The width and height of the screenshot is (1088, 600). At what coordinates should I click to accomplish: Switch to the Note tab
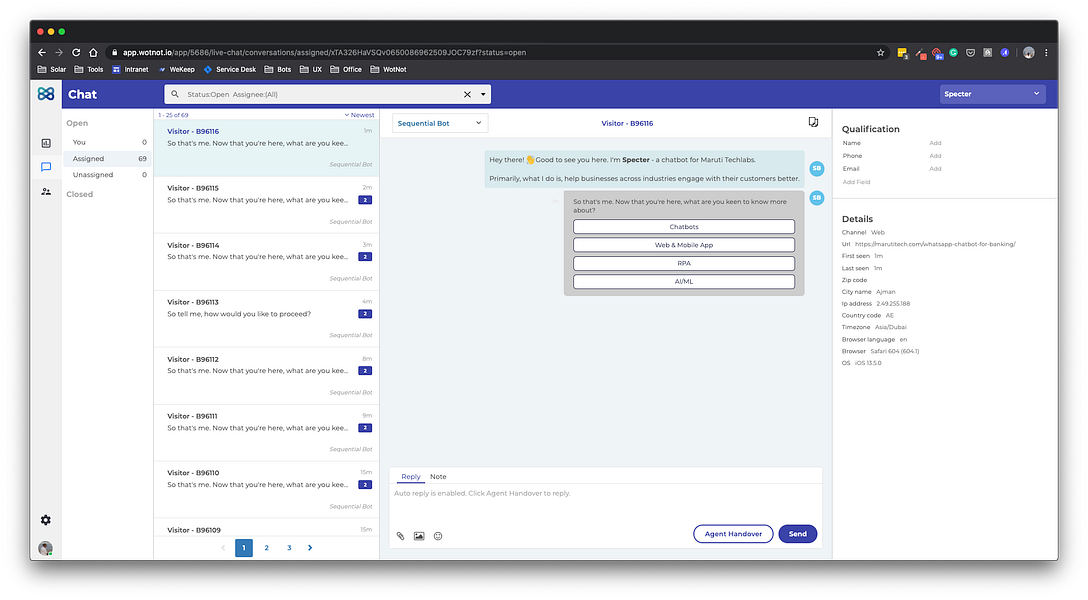pyautogui.click(x=438, y=477)
